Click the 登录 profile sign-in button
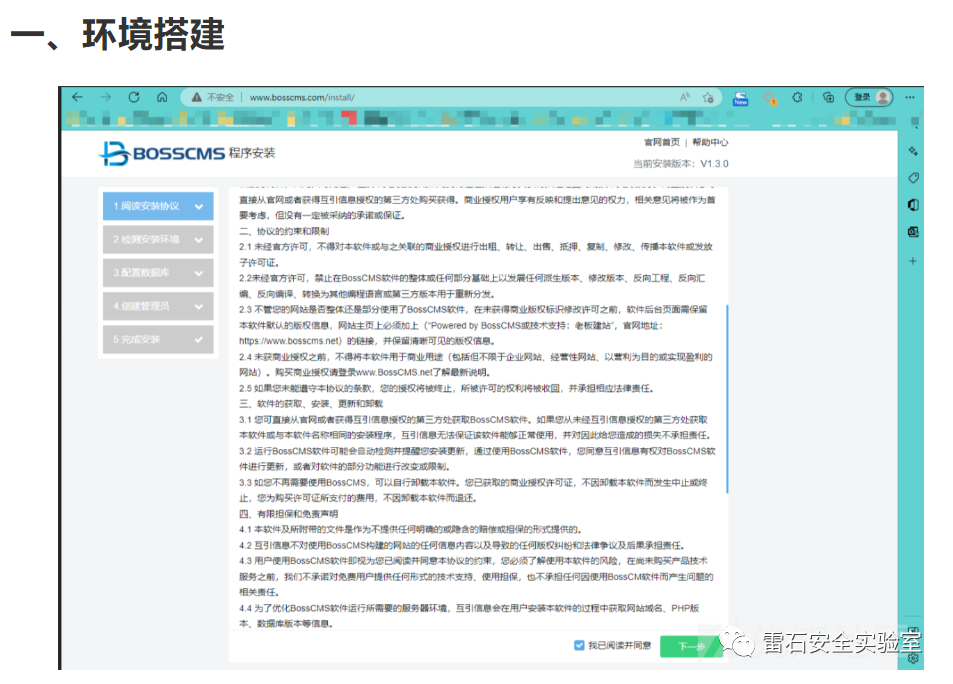Image resolution: width=953 pixels, height=684 pixels. point(869,97)
